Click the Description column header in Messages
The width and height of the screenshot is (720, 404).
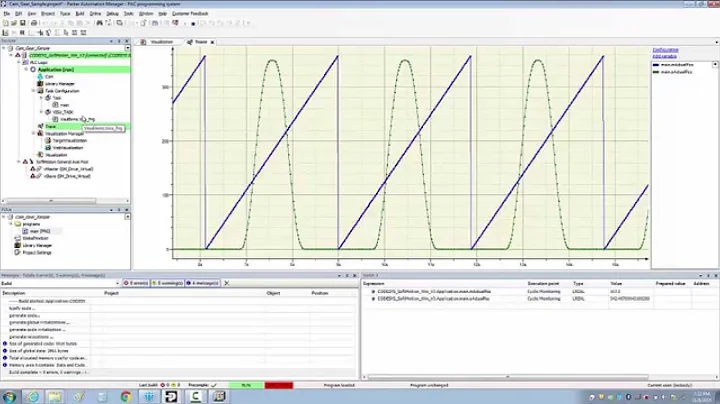[x=14, y=293]
